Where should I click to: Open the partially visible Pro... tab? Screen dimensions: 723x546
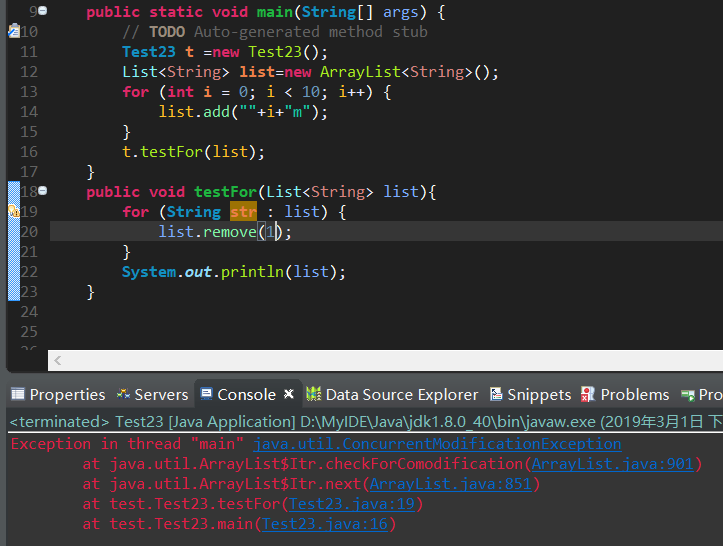click(x=701, y=395)
